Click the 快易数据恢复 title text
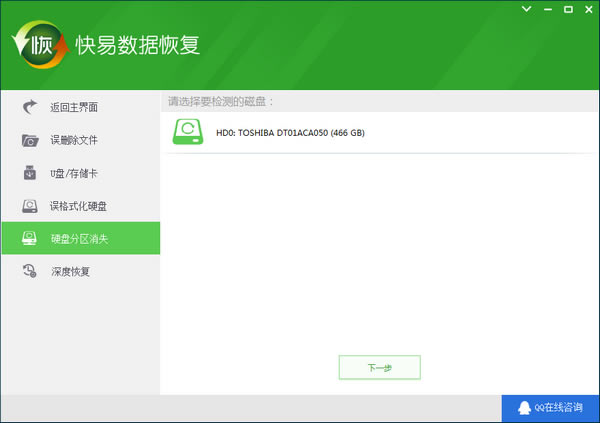This screenshot has width=600, height=423. tap(138, 45)
